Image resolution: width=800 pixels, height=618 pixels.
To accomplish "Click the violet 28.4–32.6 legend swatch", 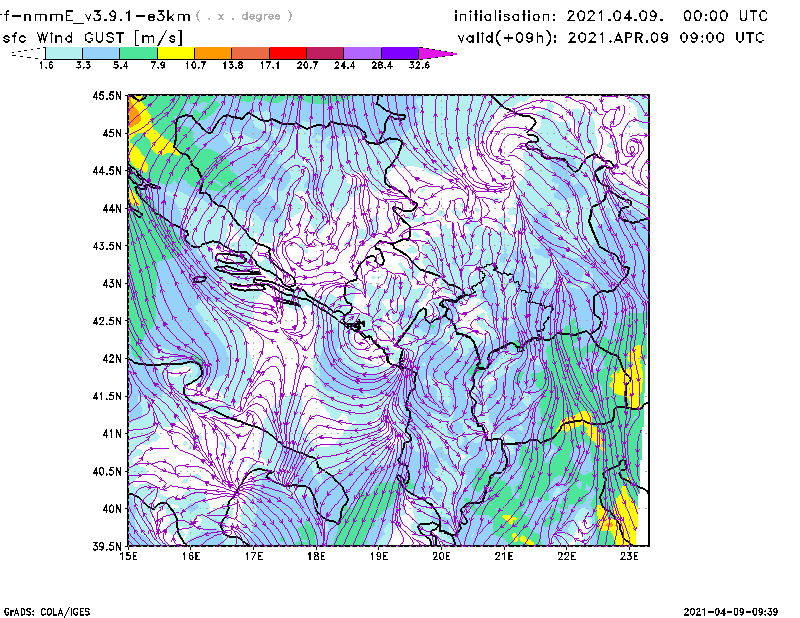I will (400, 53).
